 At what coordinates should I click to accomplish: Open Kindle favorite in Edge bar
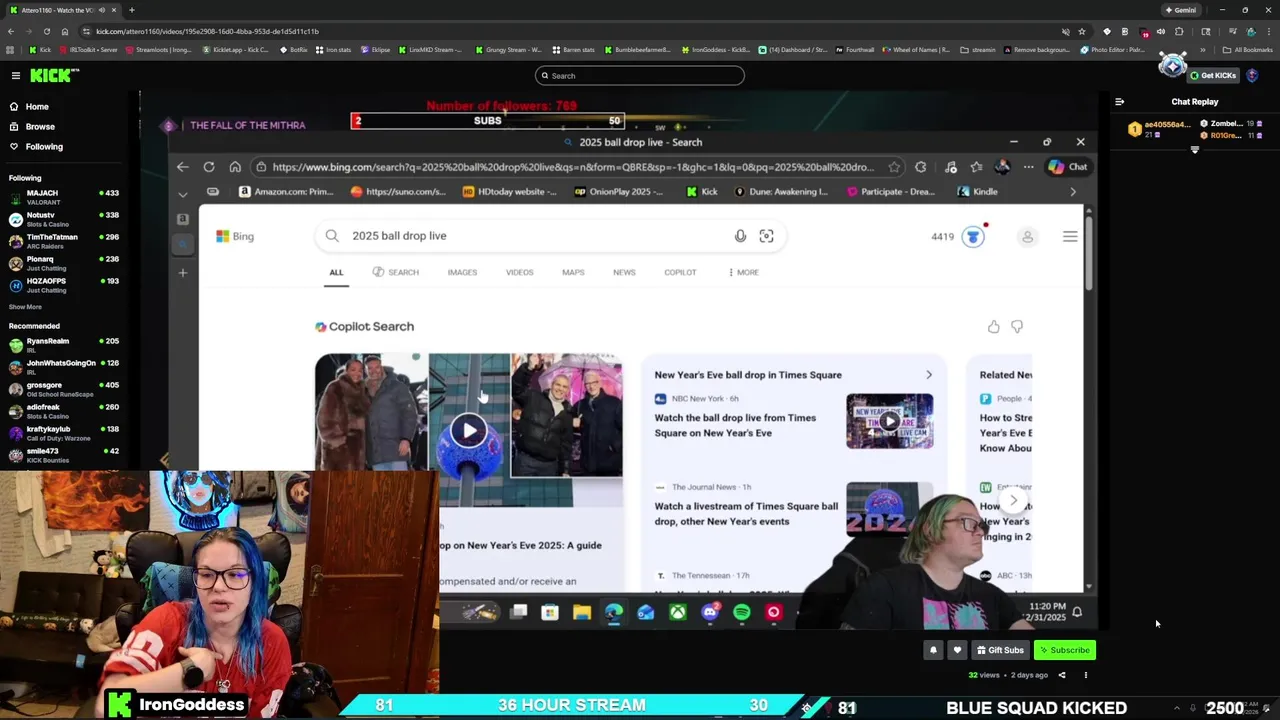pyautogui.click(x=977, y=192)
